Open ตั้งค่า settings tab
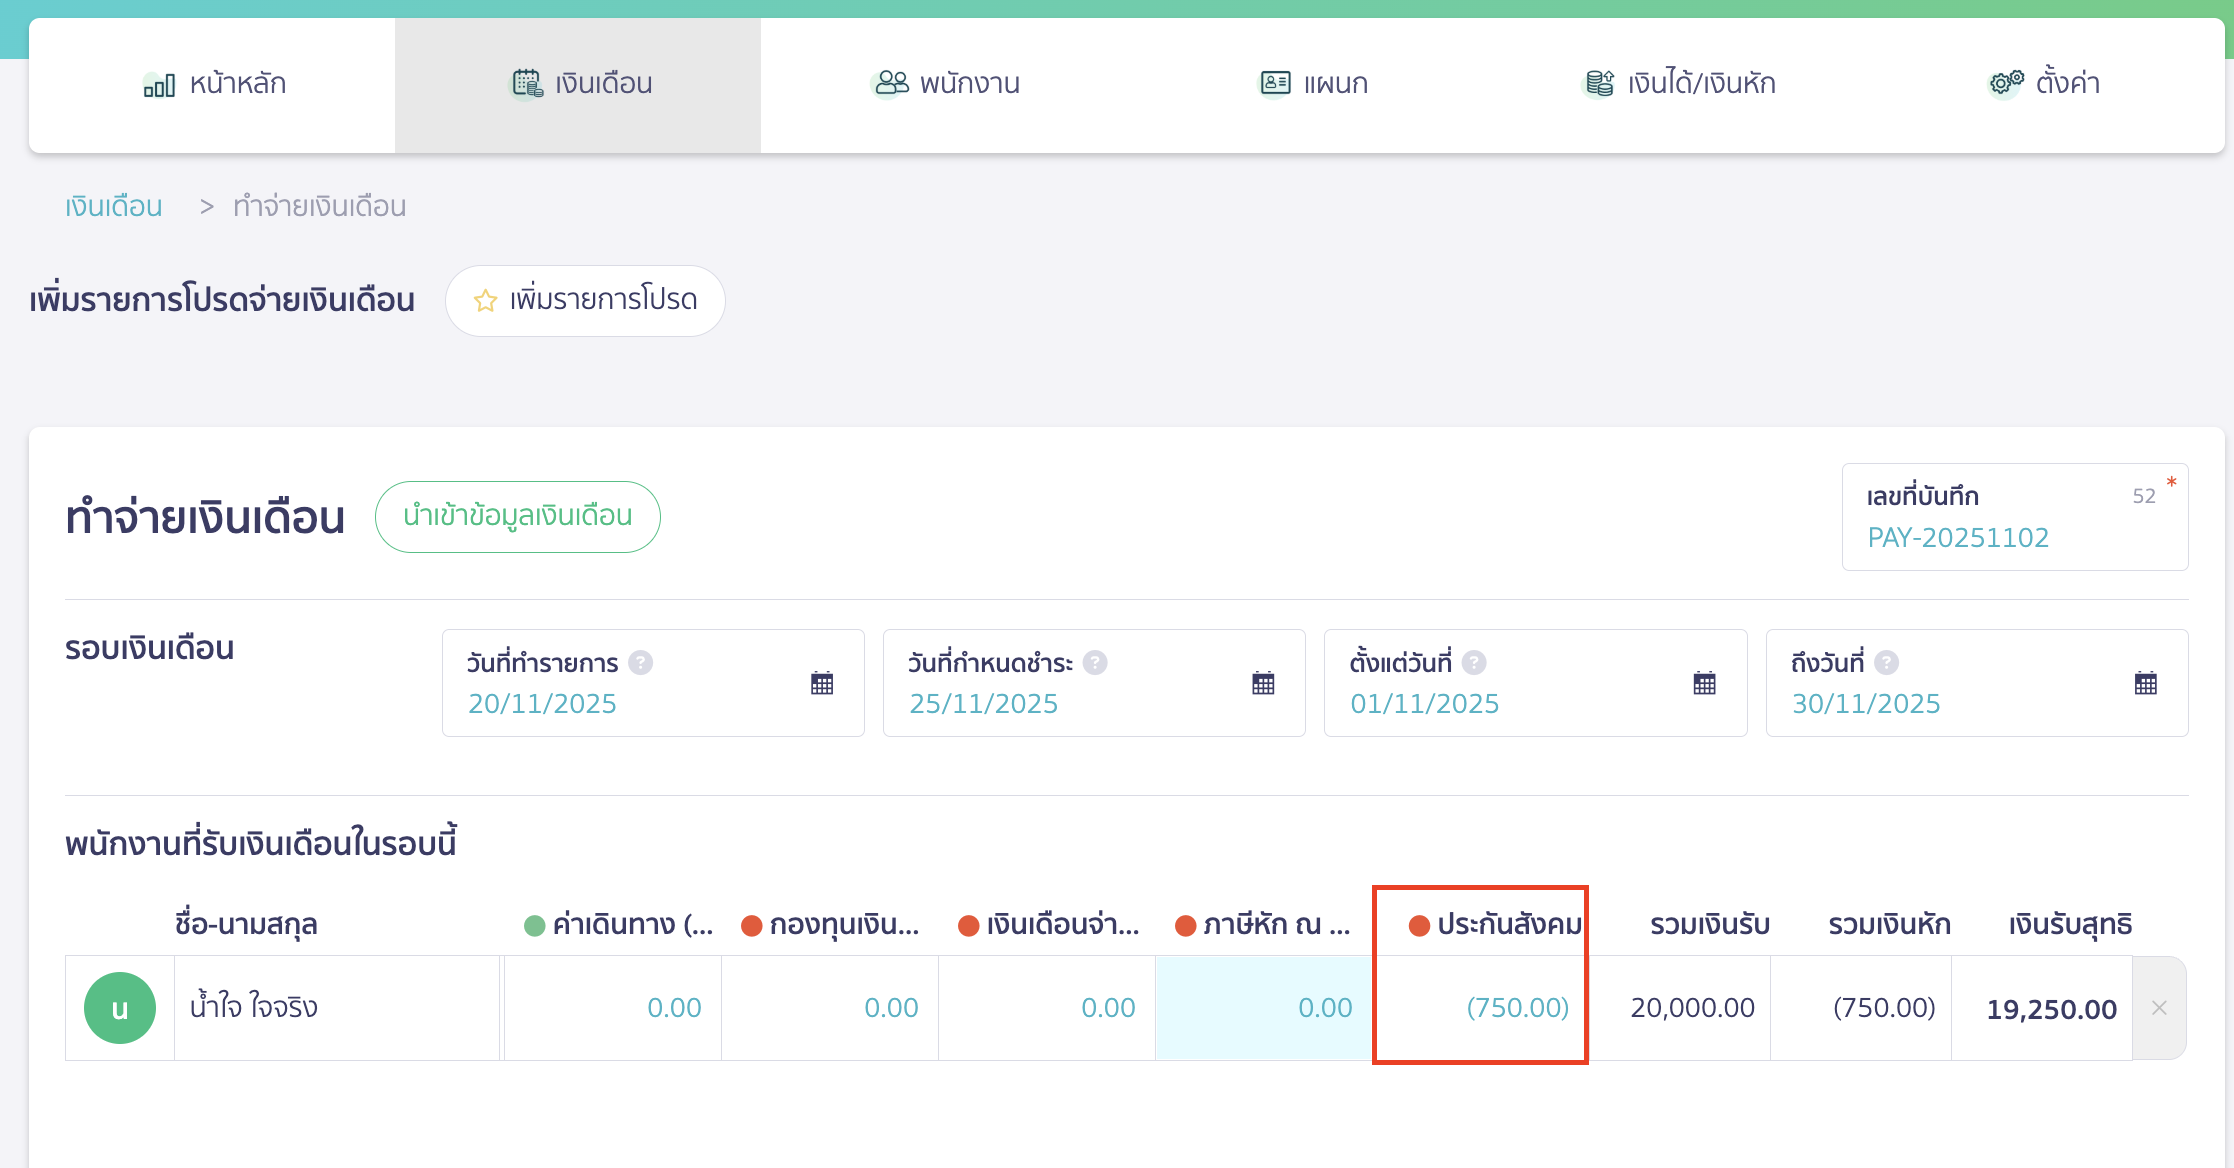This screenshot has width=2234, height=1168. [x=2044, y=84]
